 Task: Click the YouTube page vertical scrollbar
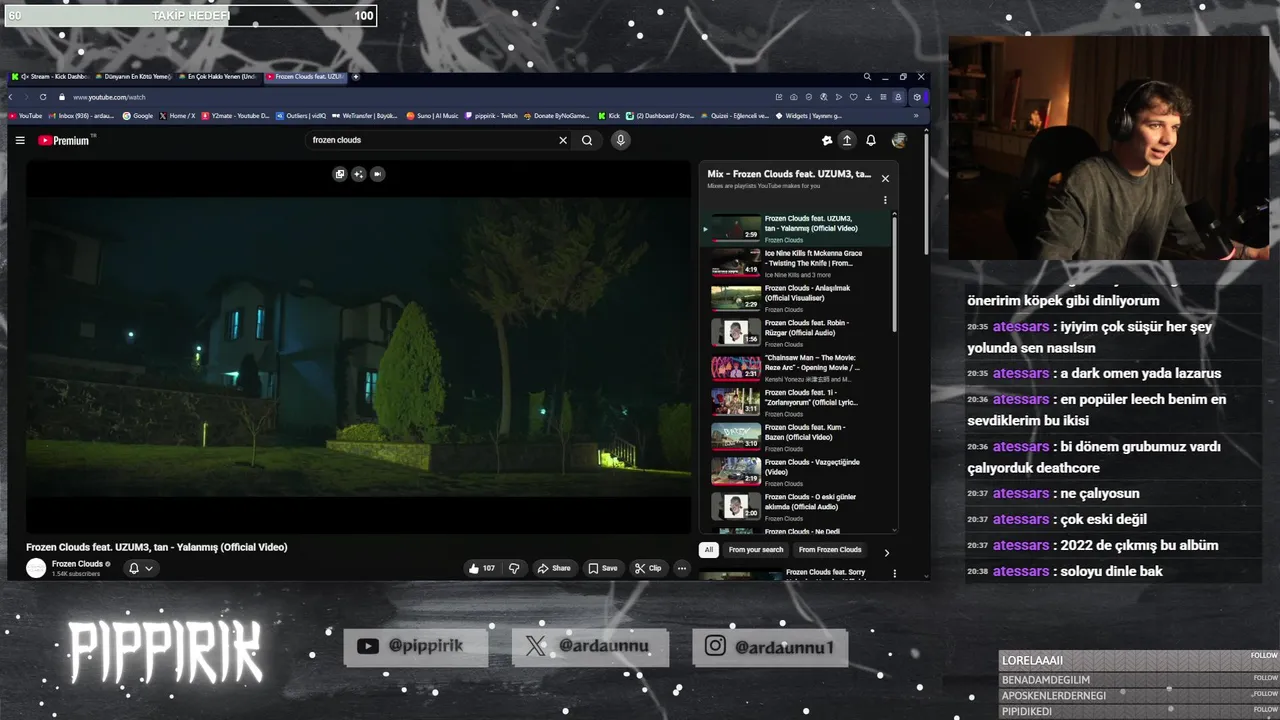[926, 192]
